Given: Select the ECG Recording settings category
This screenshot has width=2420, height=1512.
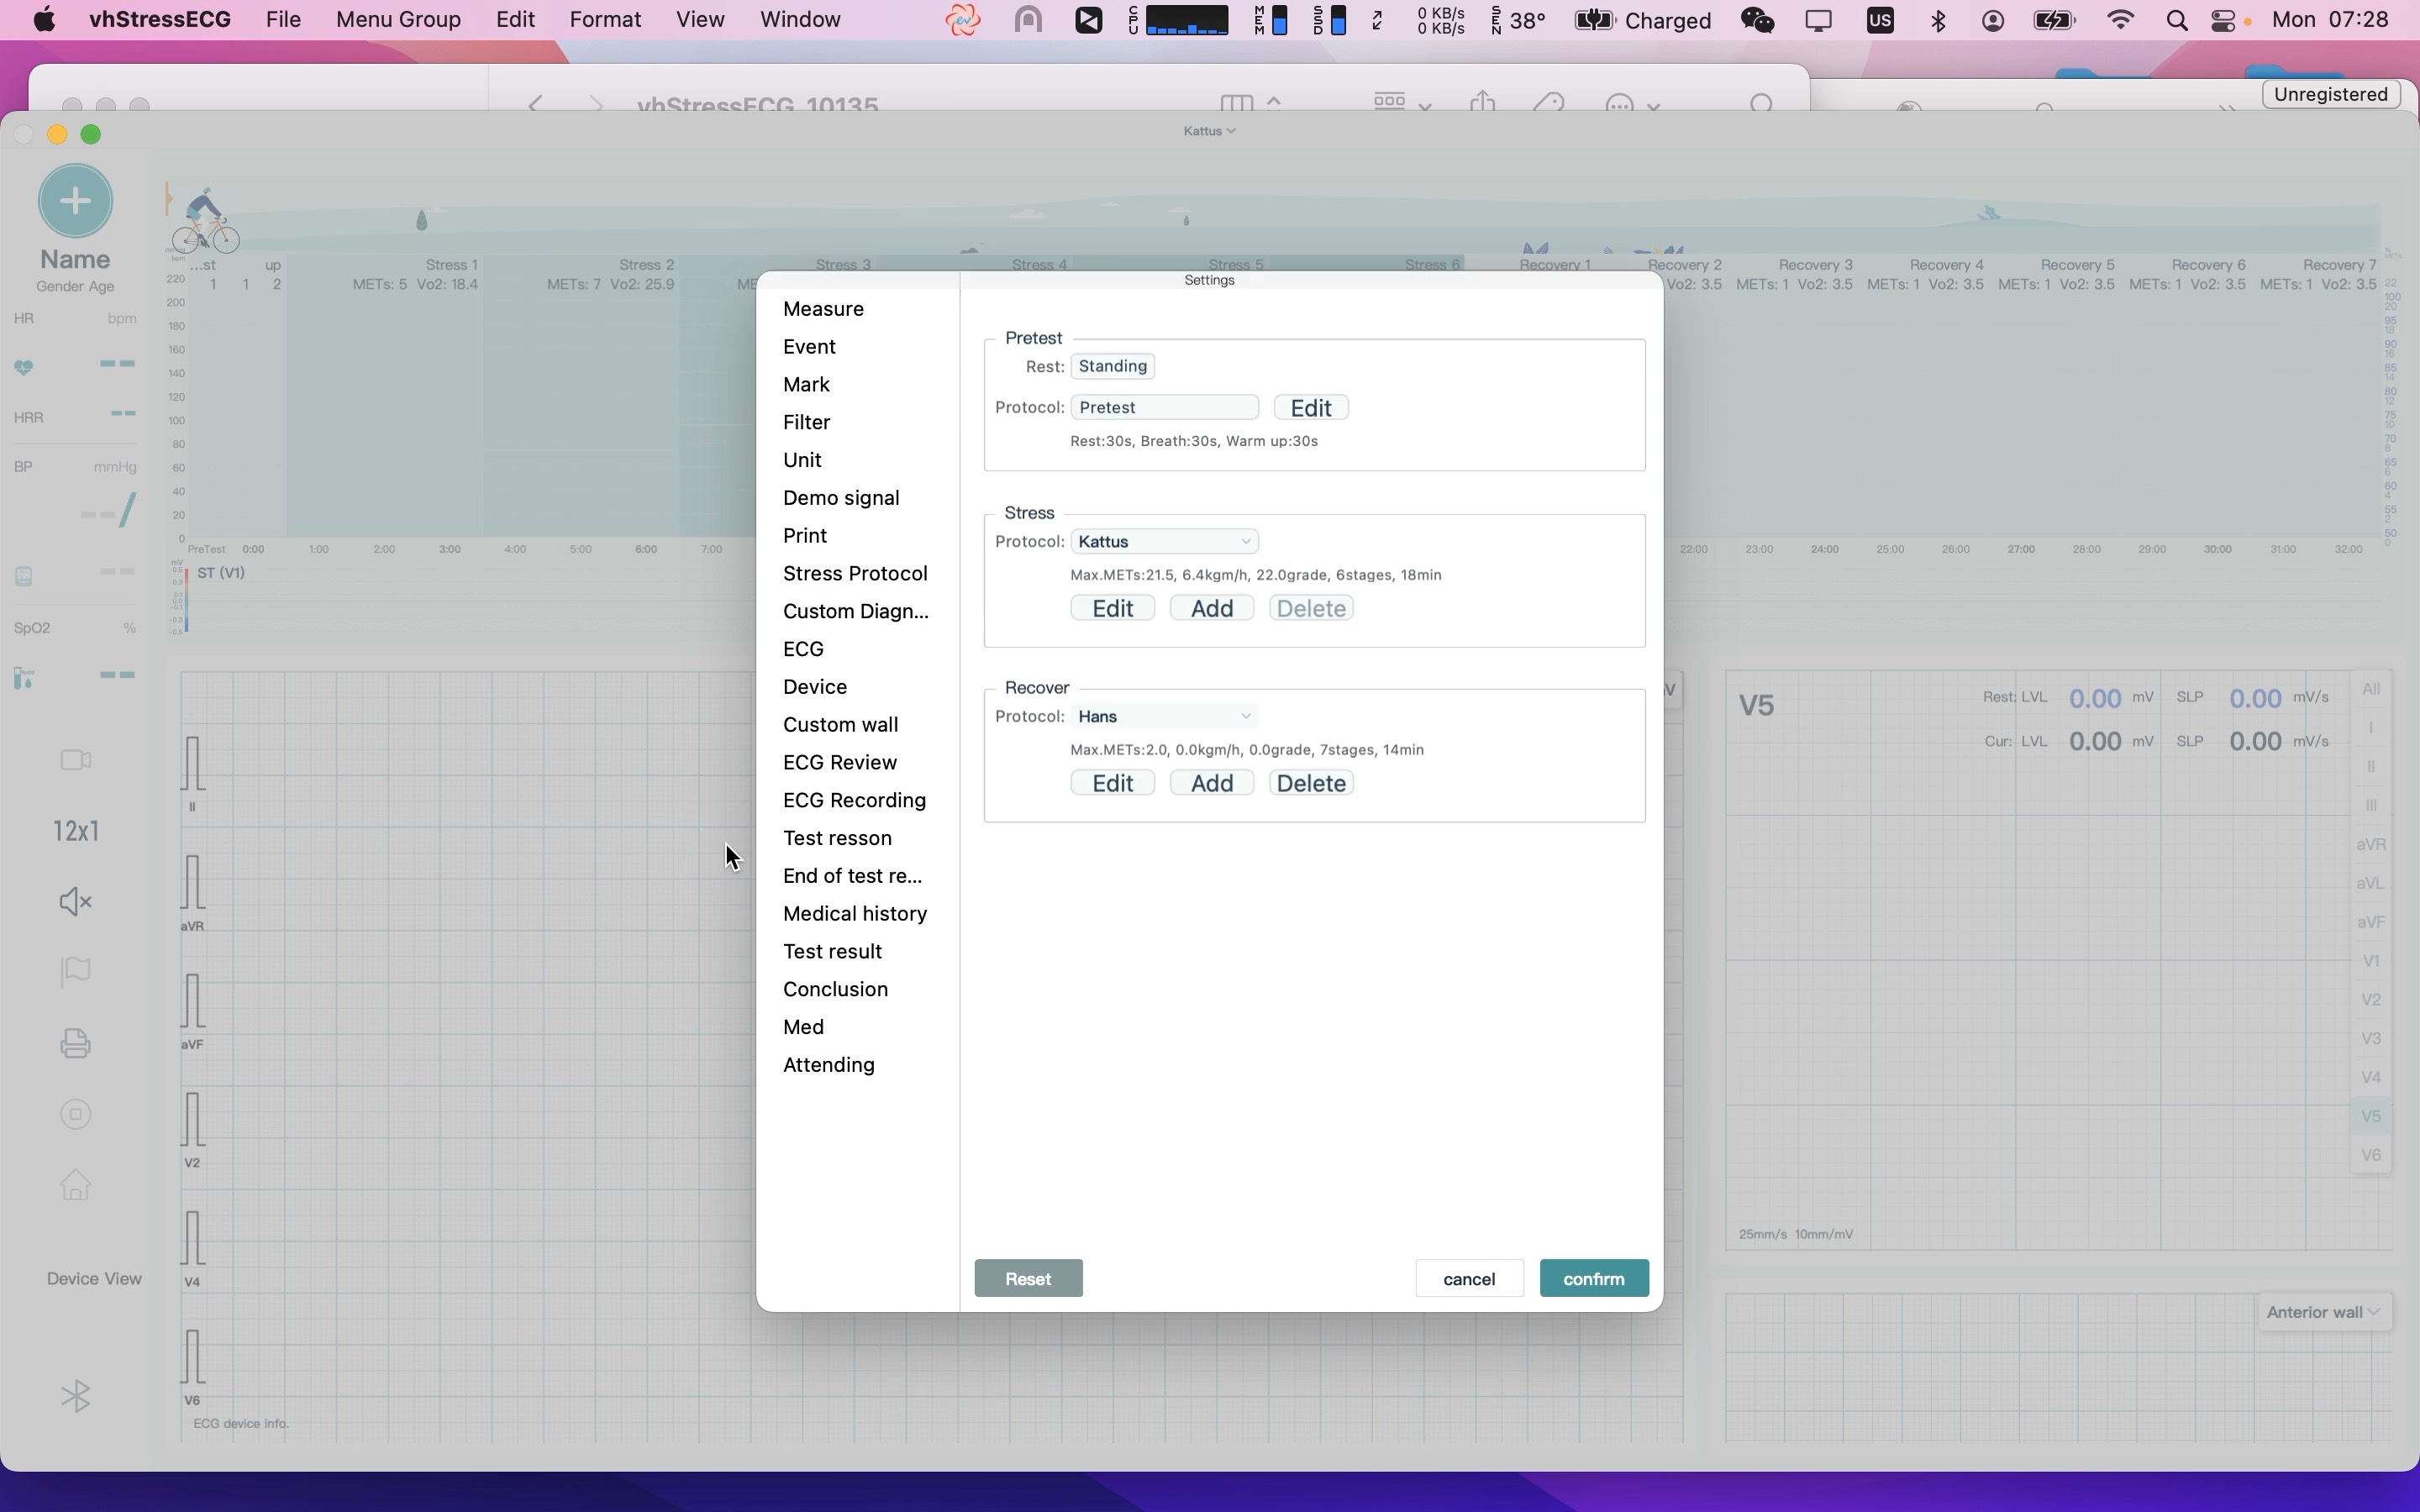Looking at the screenshot, I should tap(854, 800).
